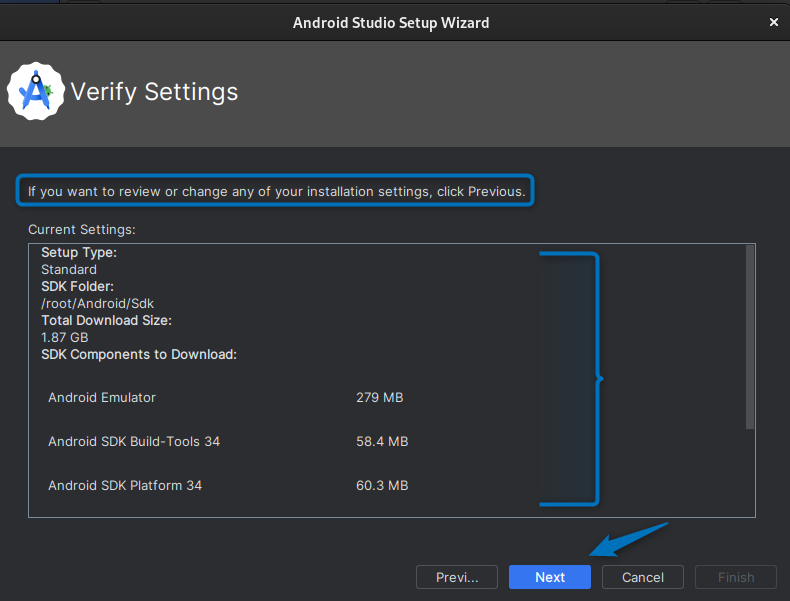This screenshot has height=601, width=790.
Task: Click the SDK Folder: label
Action: tap(78, 286)
